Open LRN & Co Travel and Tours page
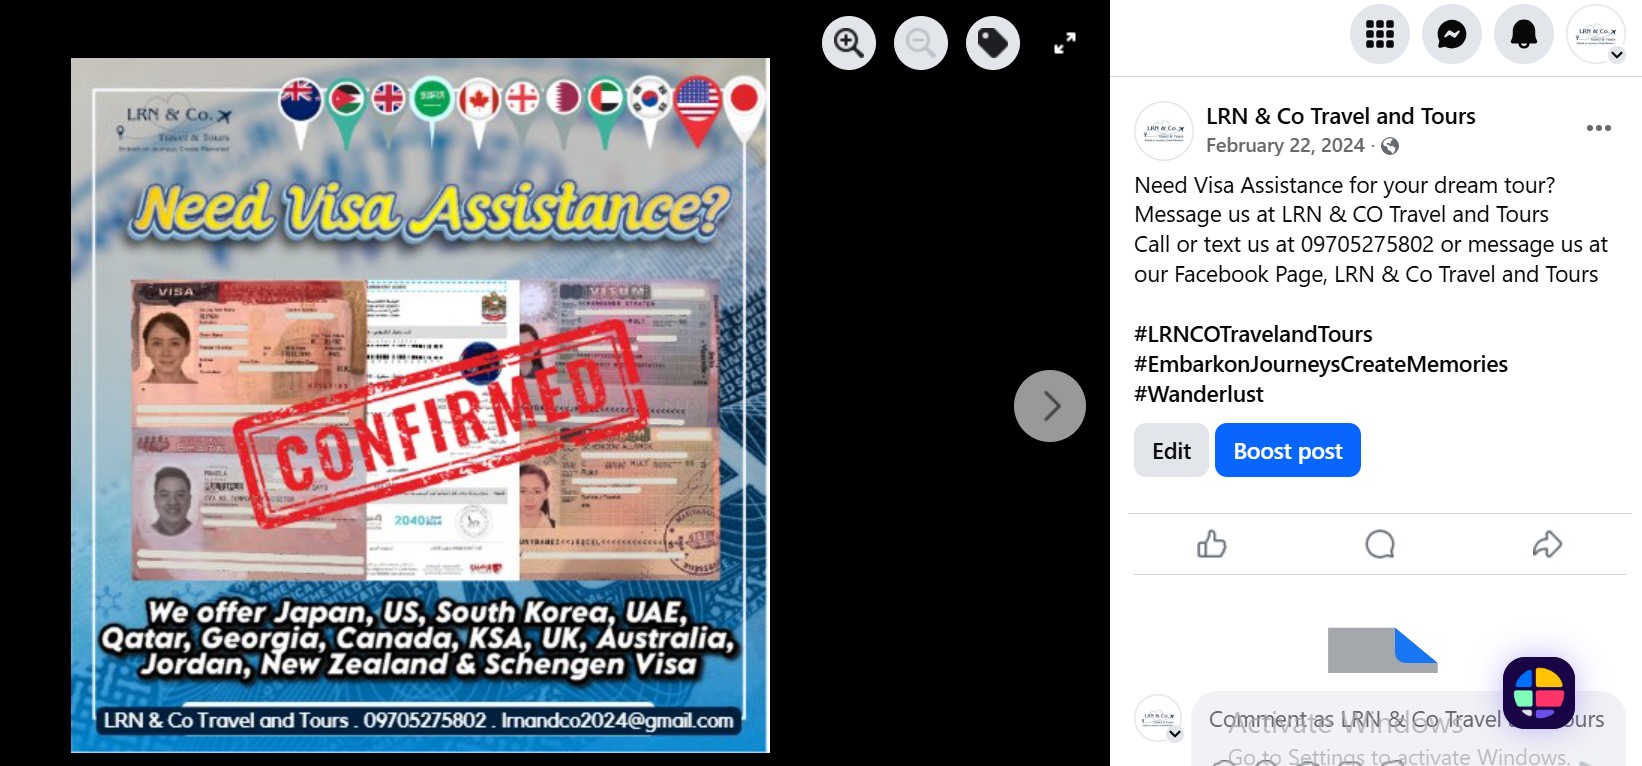1642x766 pixels. [x=1341, y=116]
